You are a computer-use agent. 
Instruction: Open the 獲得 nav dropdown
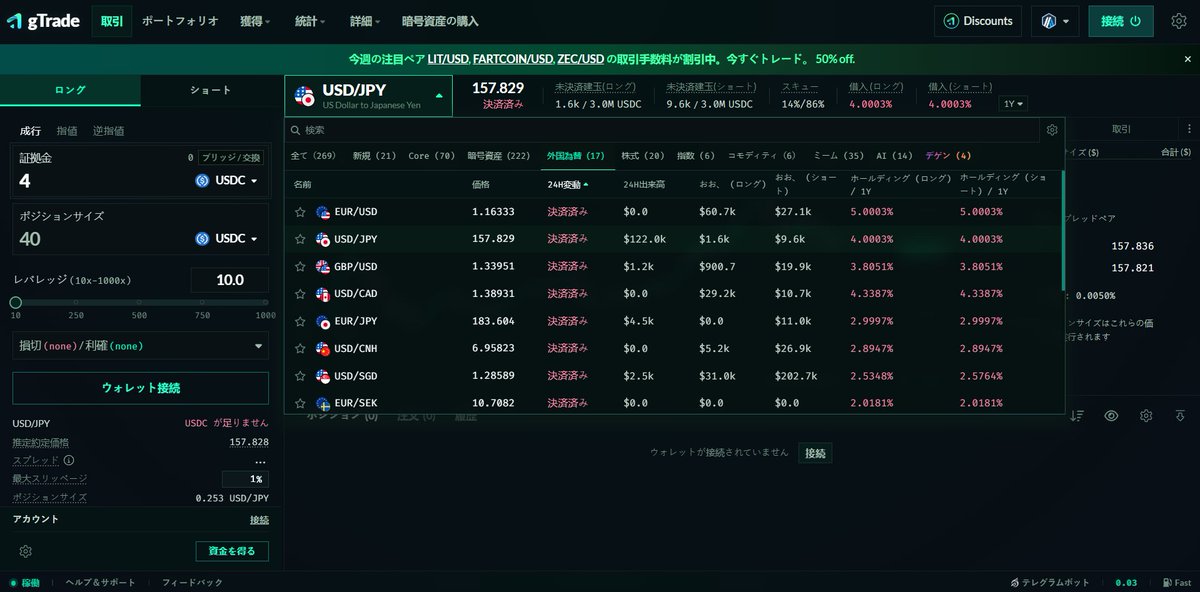[254, 21]
